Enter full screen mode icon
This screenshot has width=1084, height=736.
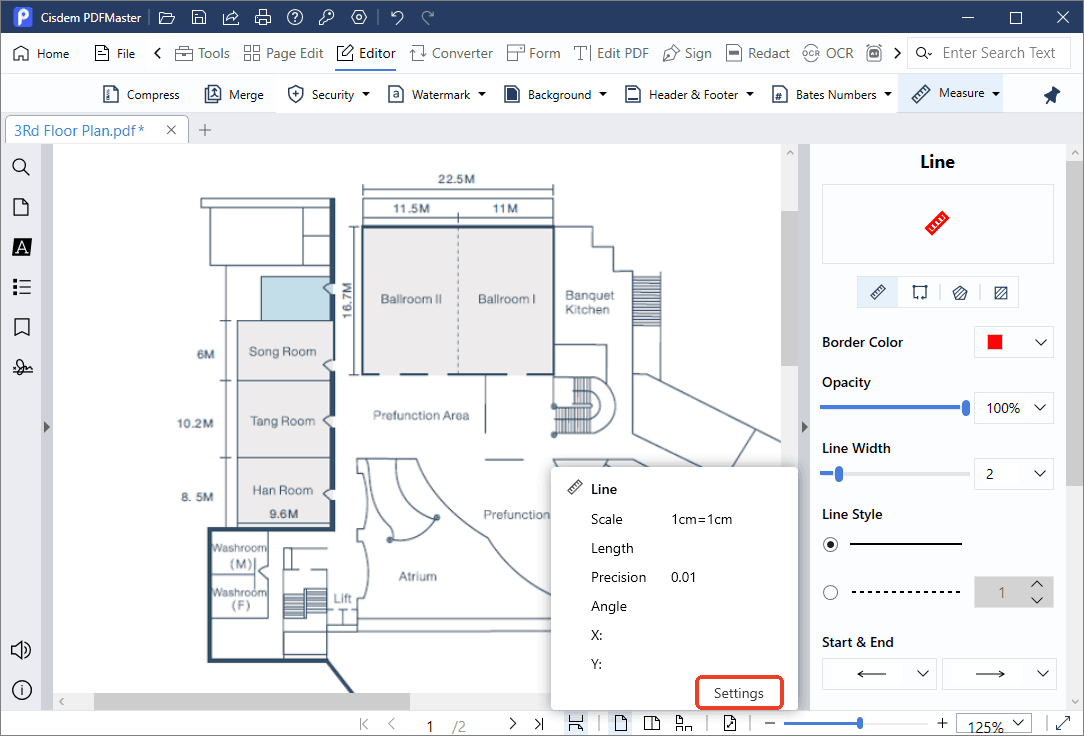[x=1063, y=723]
